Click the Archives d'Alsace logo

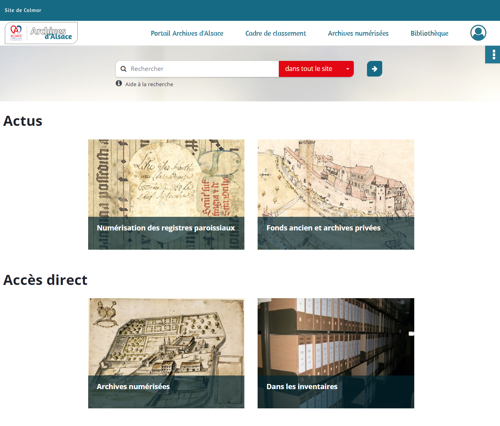[x=41, y=33]
